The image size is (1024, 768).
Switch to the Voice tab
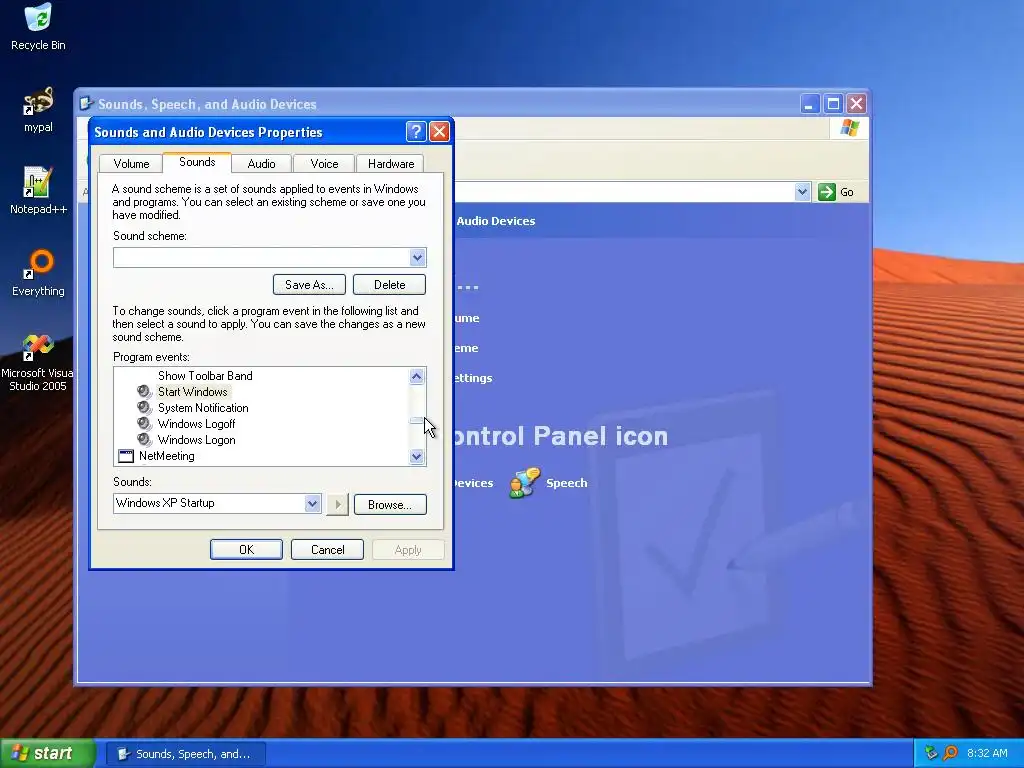324,164
